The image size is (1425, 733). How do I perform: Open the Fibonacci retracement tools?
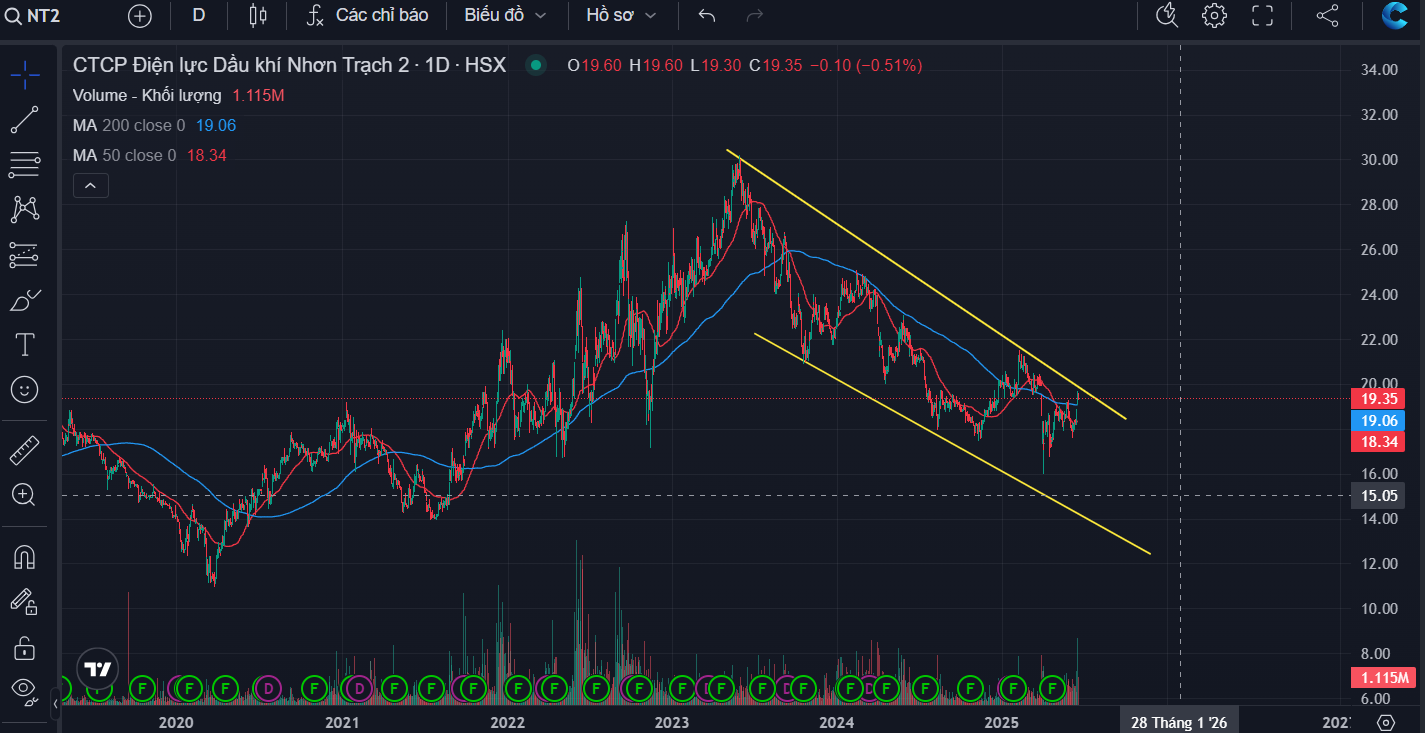coord(25,164)
